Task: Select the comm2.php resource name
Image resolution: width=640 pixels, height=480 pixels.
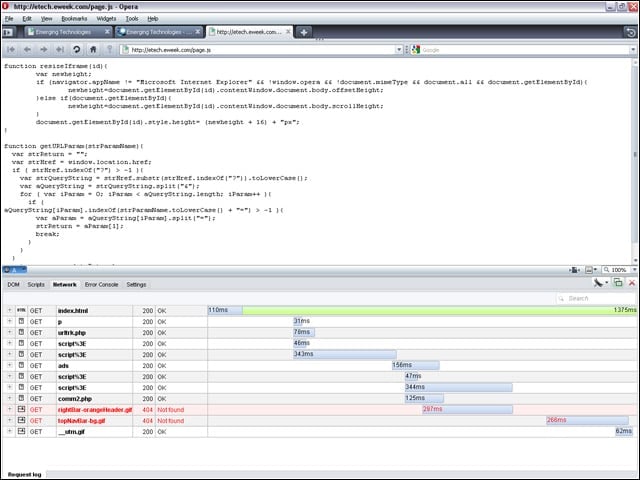Action: (75, 398)
